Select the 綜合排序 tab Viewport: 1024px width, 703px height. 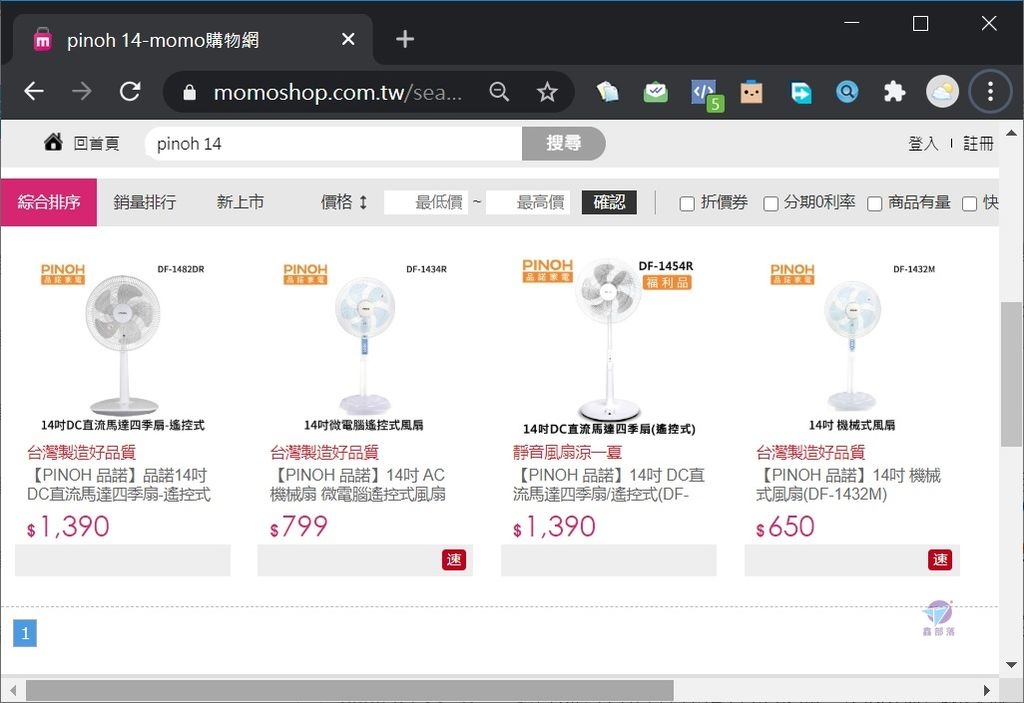49,203
